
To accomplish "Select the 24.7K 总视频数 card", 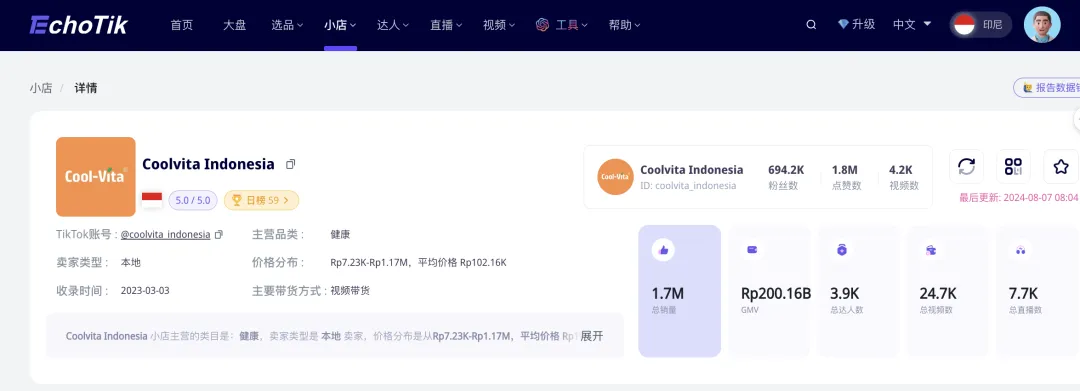I will pos(947,291).
